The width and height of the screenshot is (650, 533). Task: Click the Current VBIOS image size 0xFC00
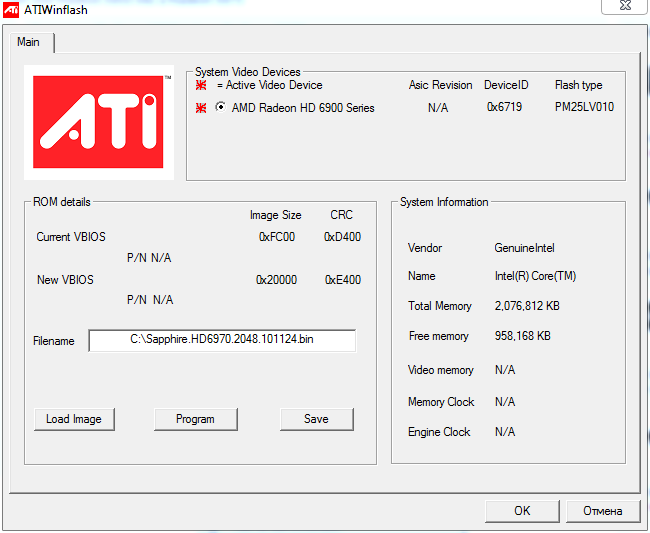tap(277, 237)
